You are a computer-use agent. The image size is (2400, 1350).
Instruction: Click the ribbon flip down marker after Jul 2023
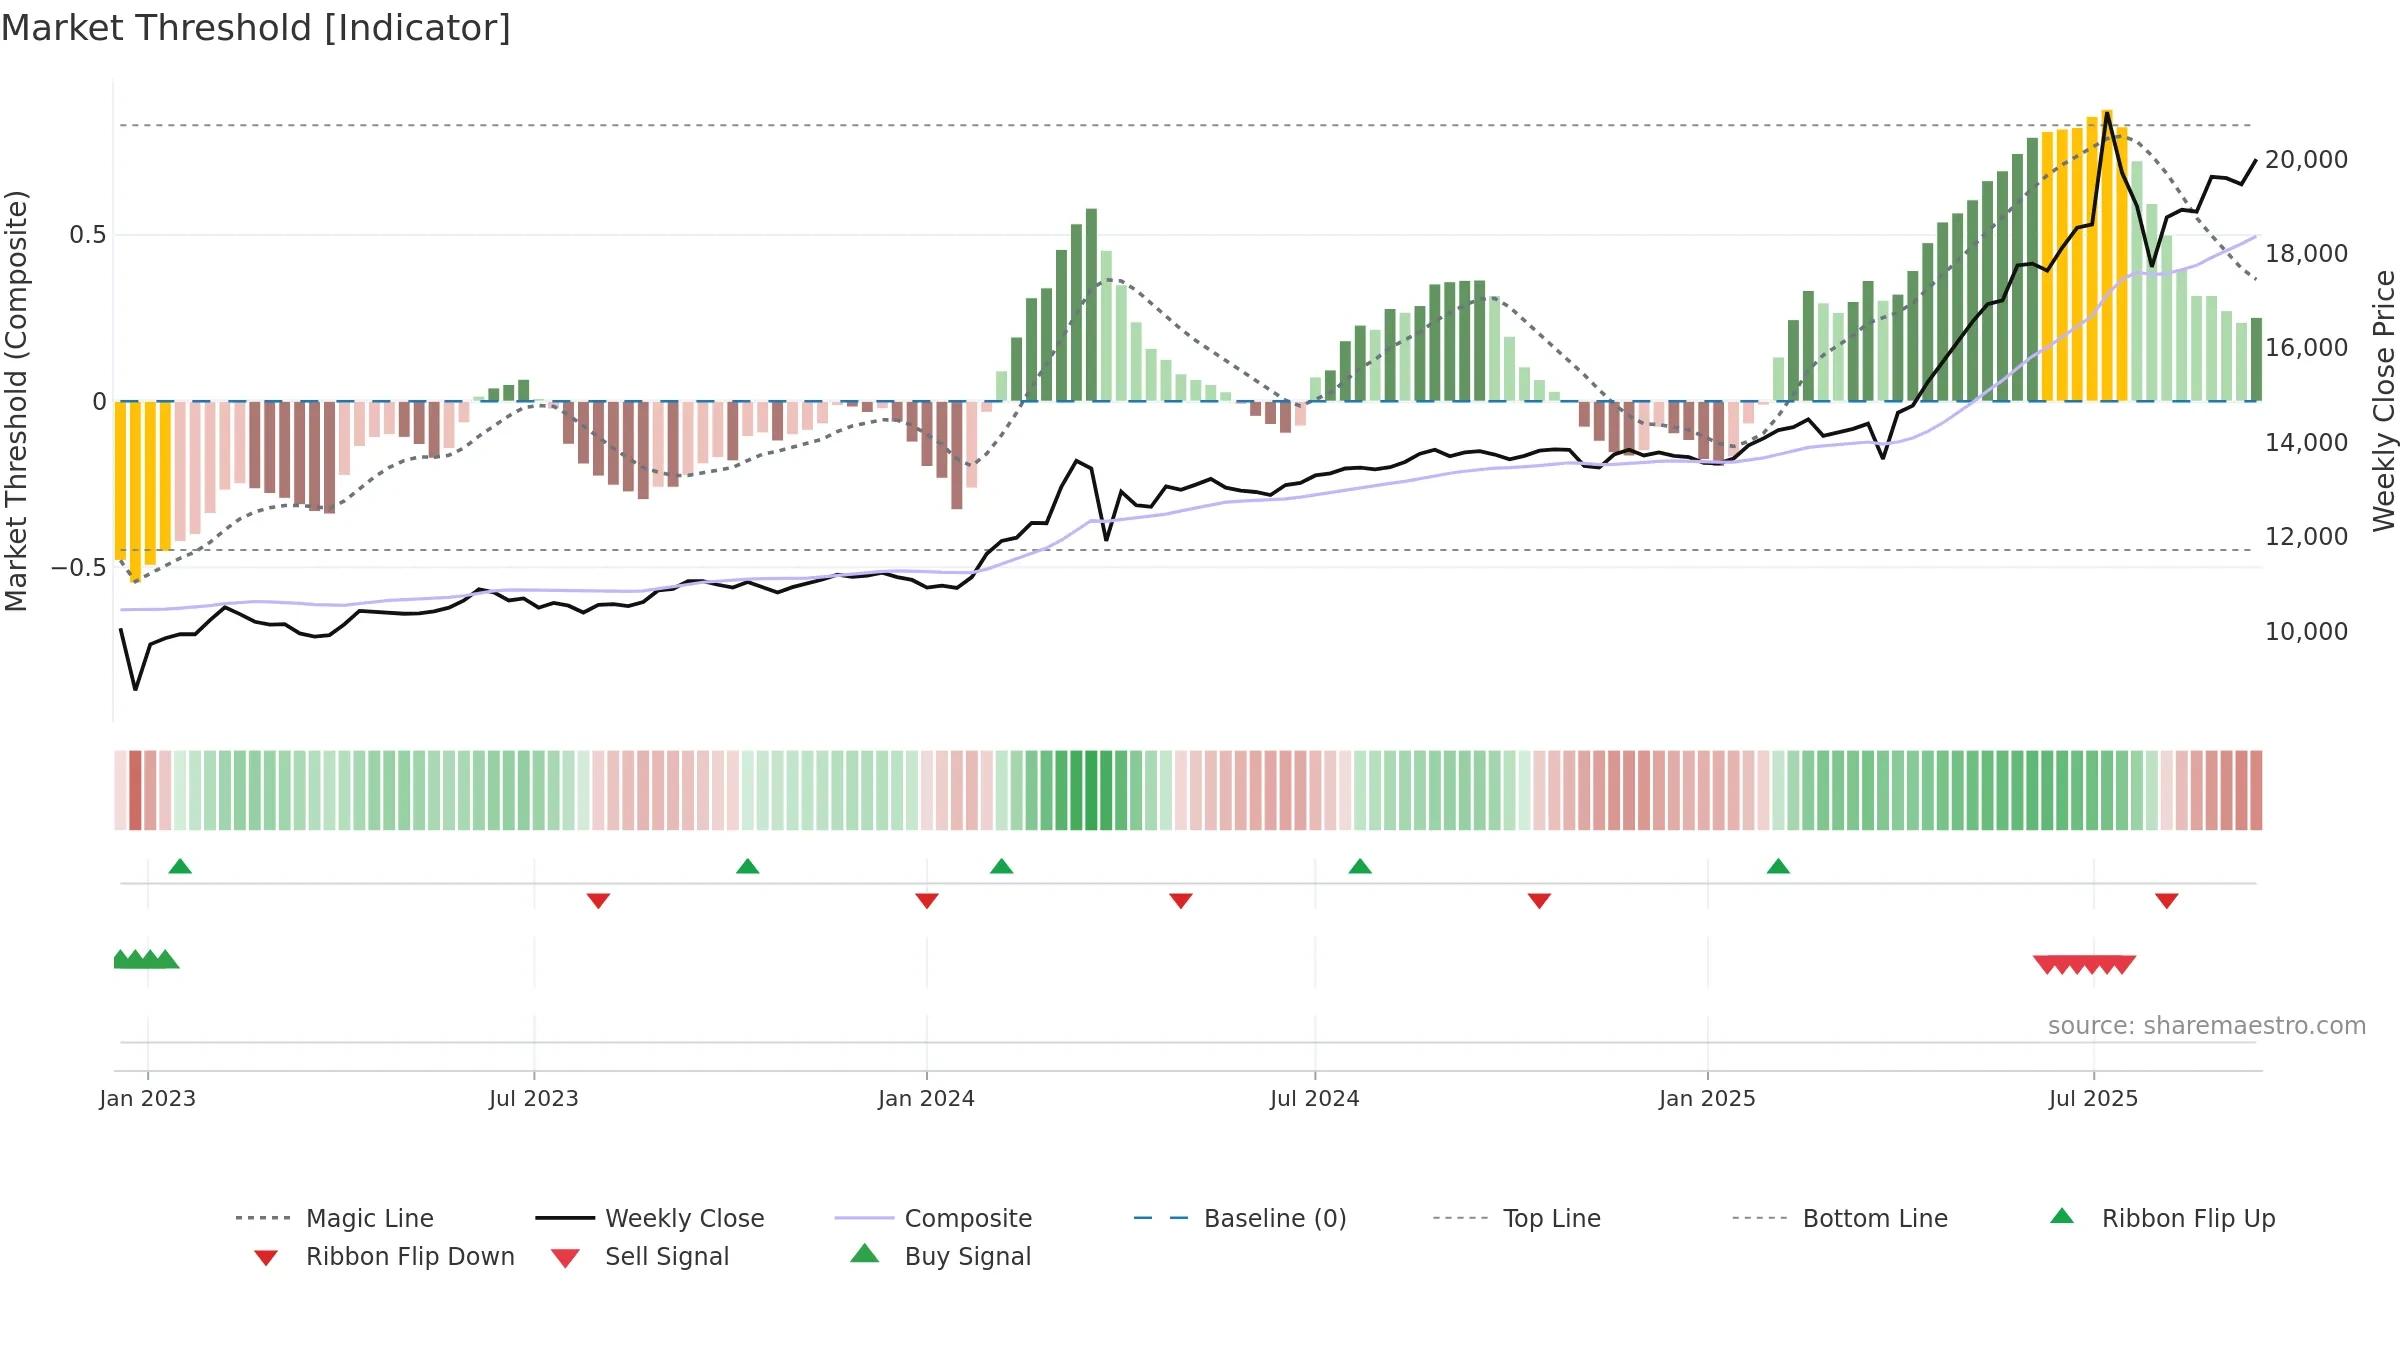[x=598, y=901]
